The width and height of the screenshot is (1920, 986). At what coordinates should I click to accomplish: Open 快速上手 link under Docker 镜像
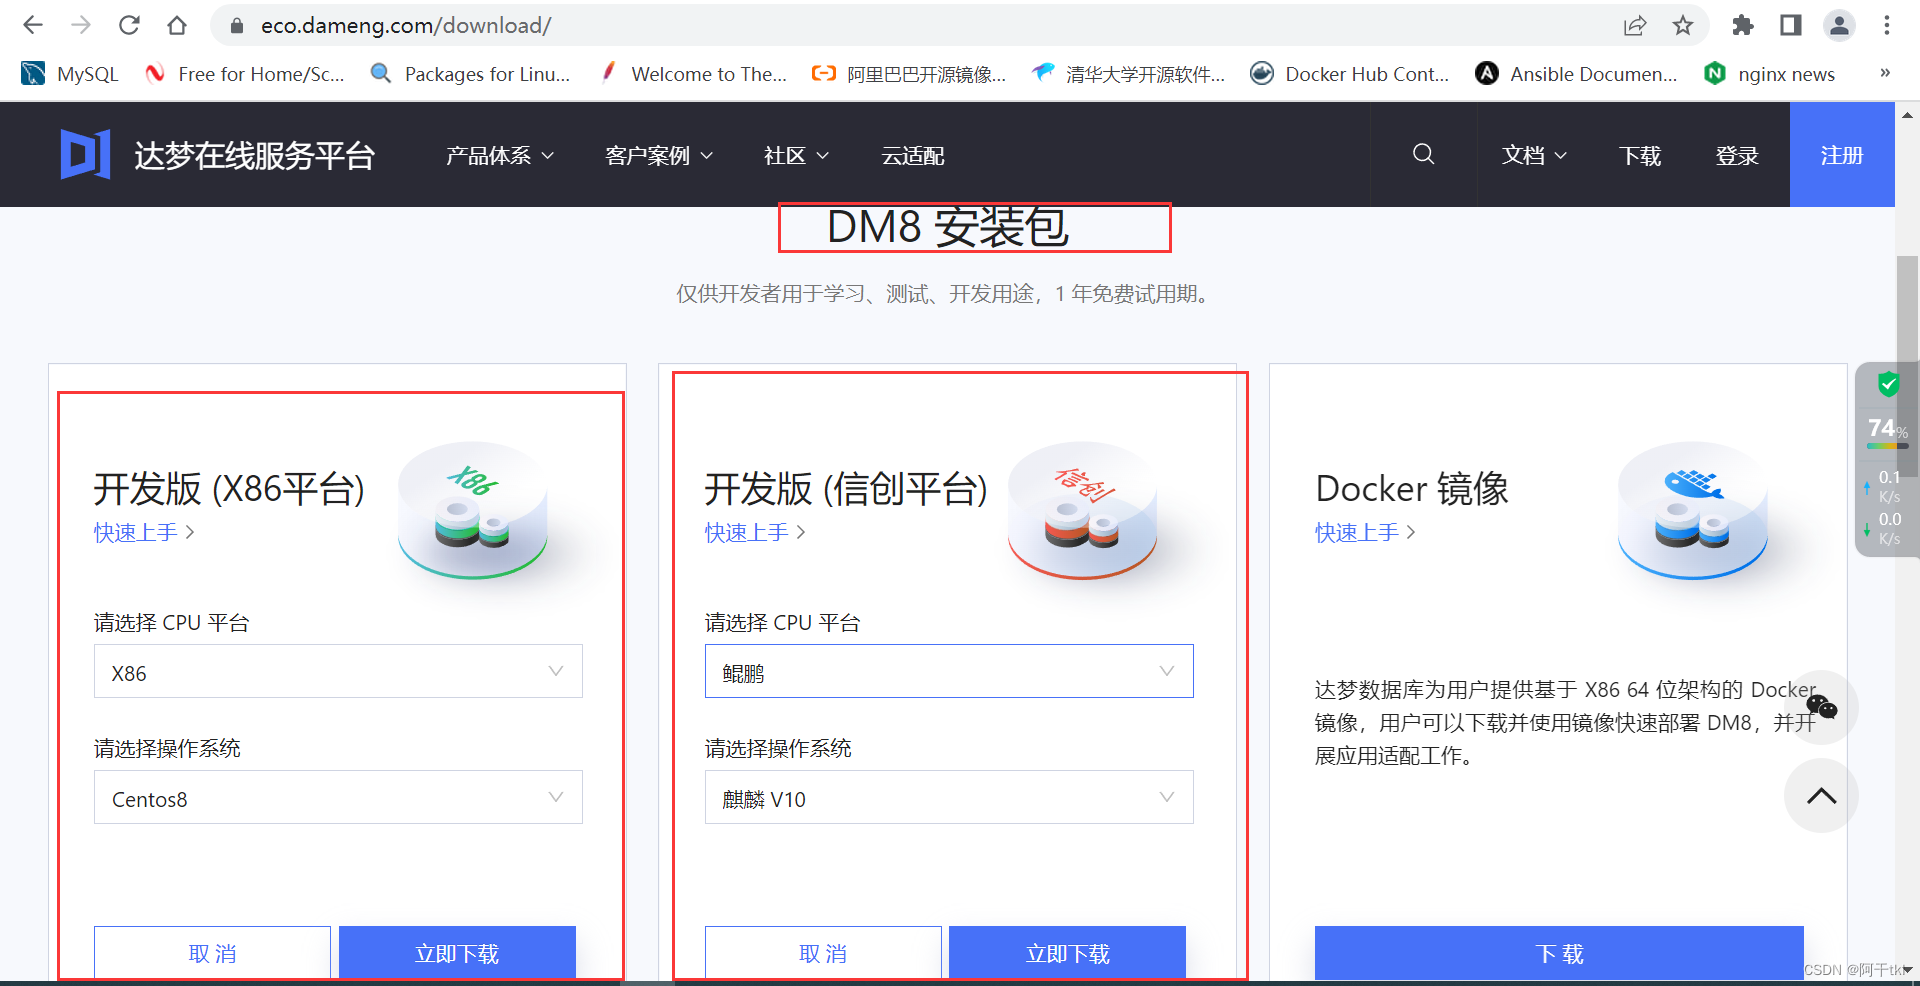tap(1365, 533)
